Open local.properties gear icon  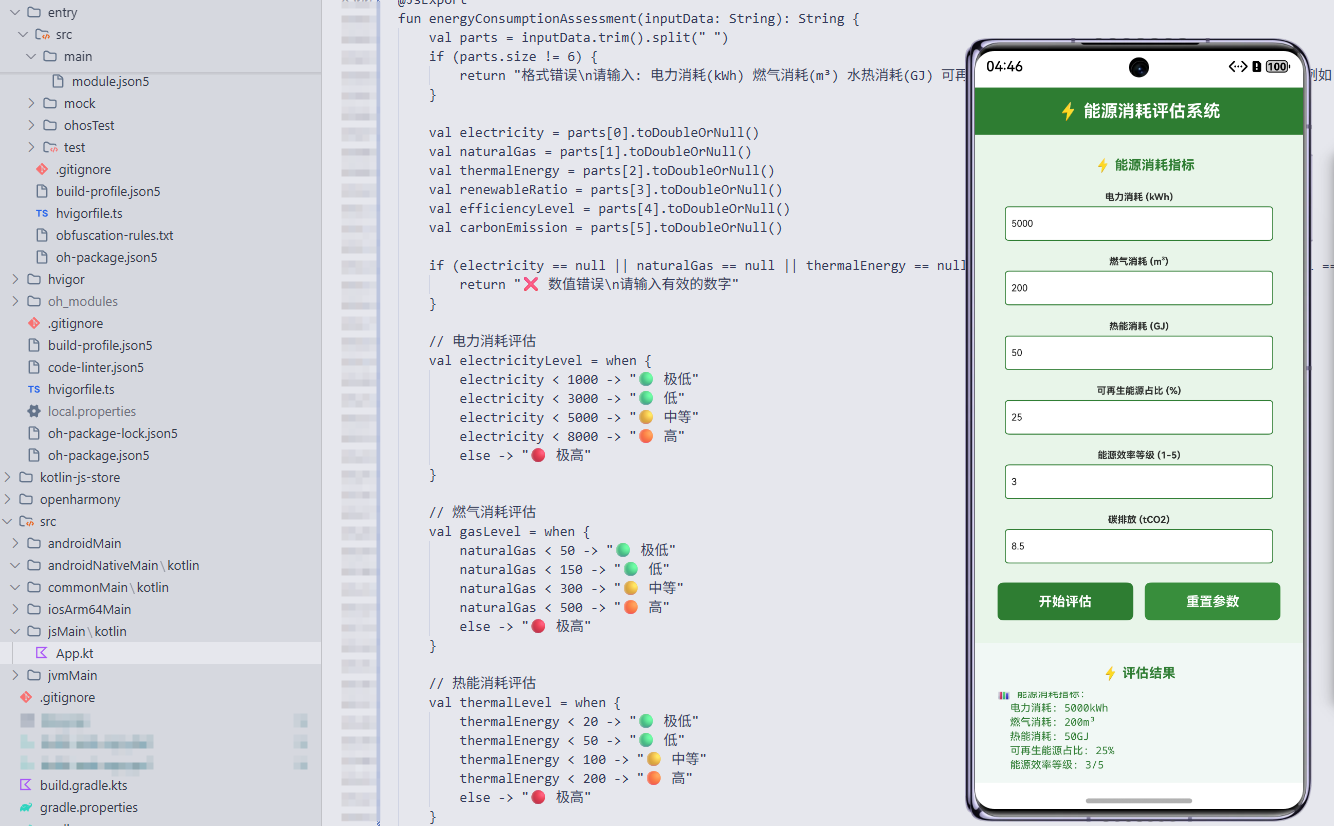pyautogui.click(x=33, y=411)
